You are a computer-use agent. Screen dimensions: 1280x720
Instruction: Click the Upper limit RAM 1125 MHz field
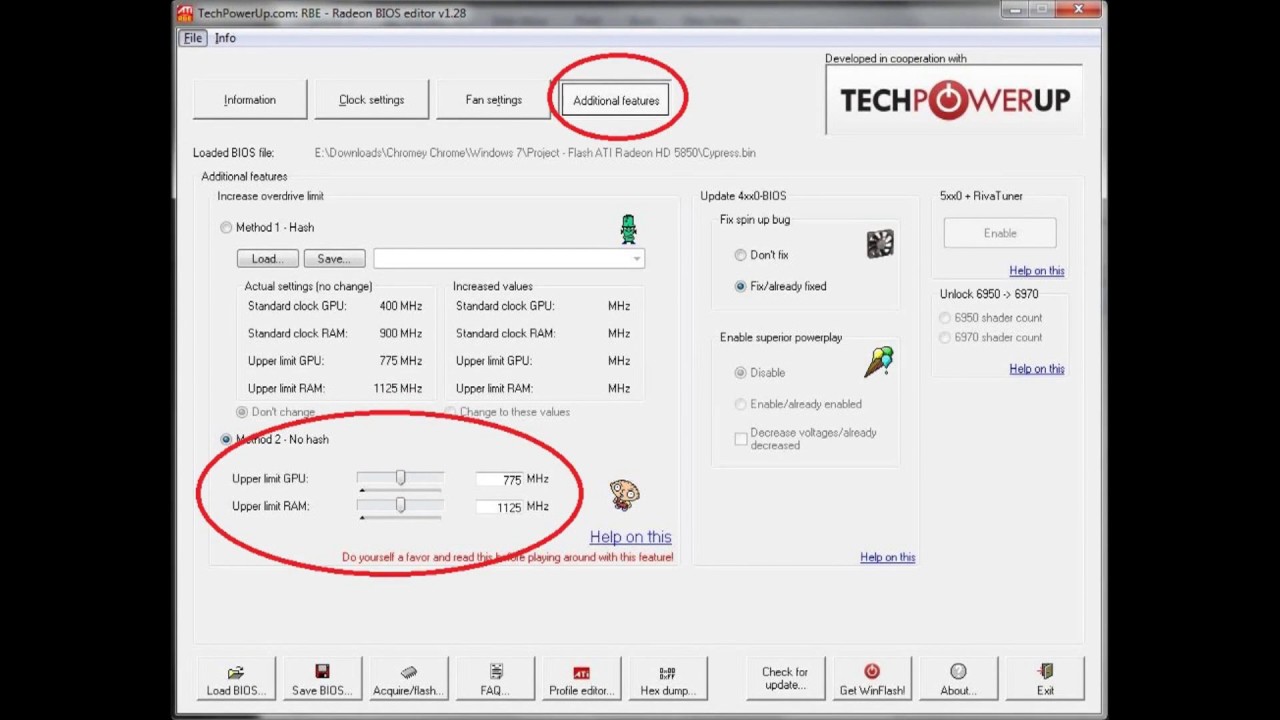pos(500,507)
